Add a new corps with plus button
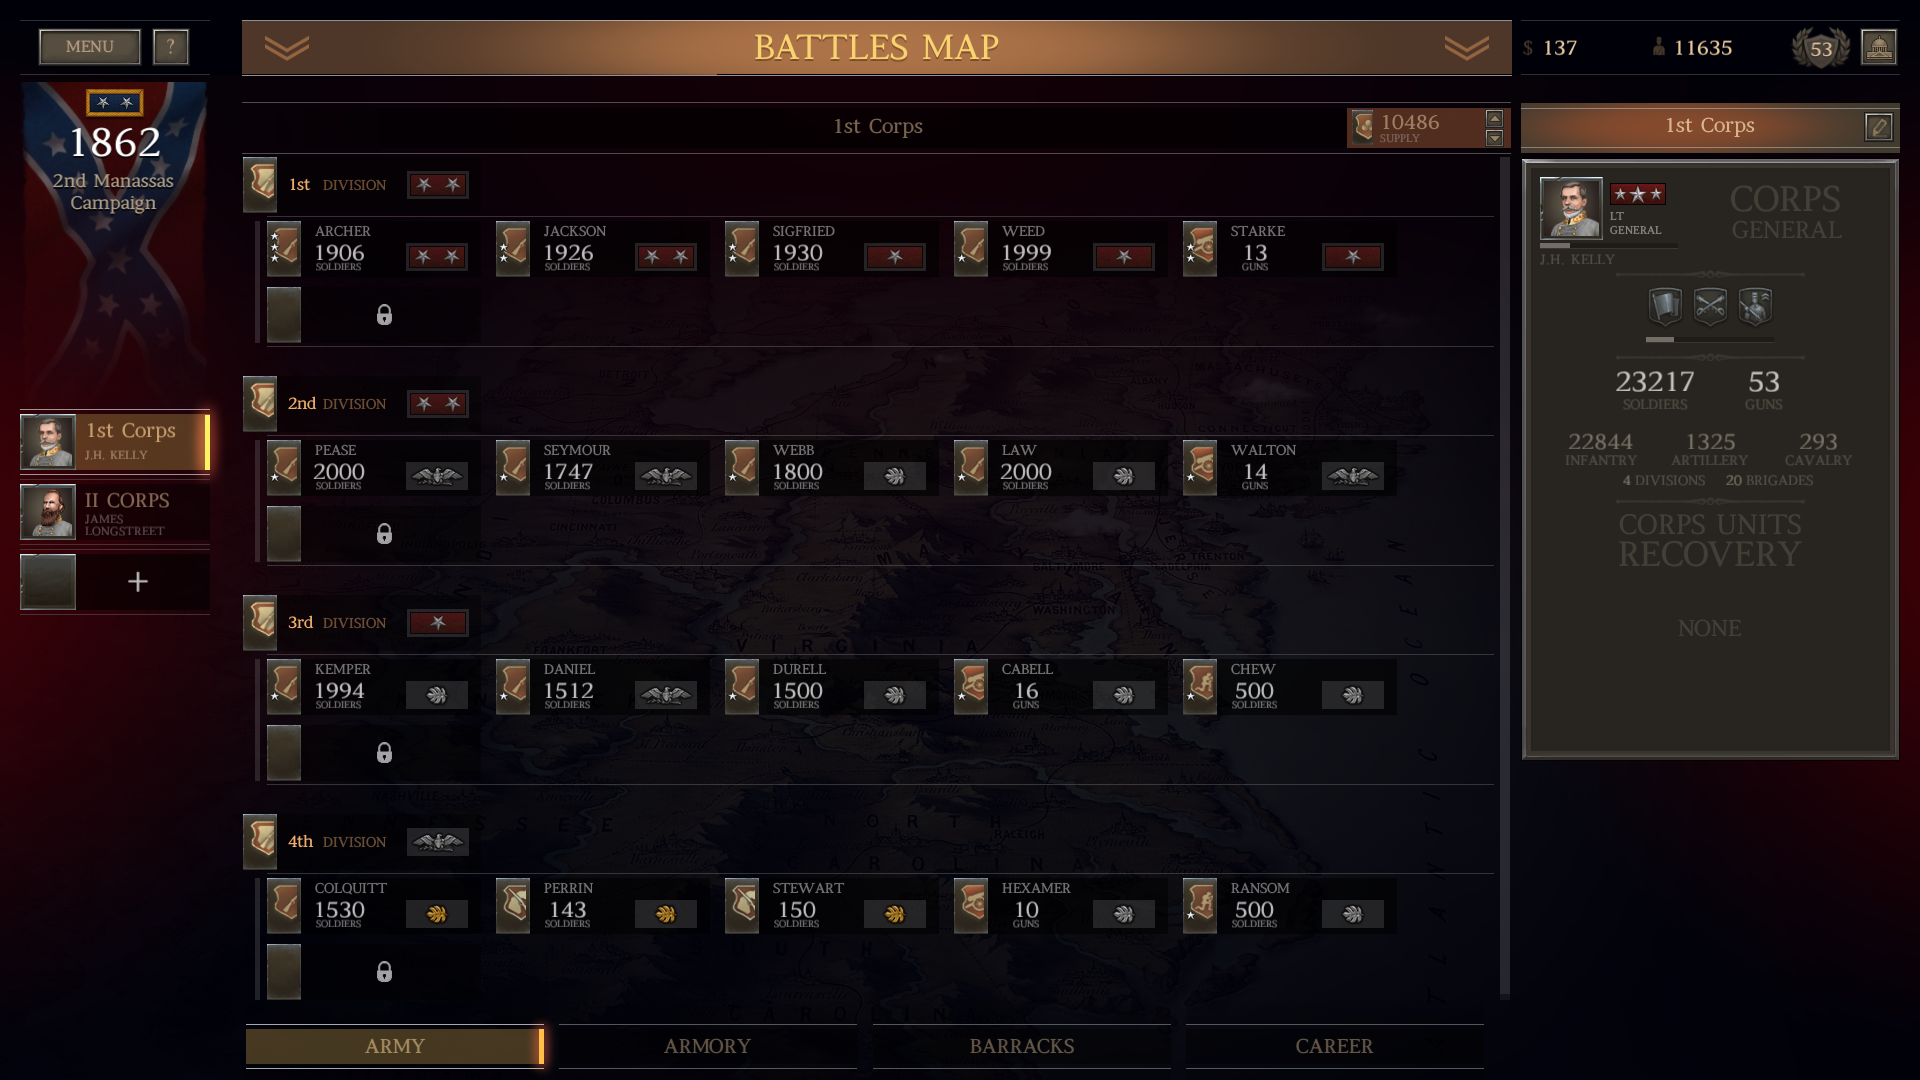 coord(138,582)
